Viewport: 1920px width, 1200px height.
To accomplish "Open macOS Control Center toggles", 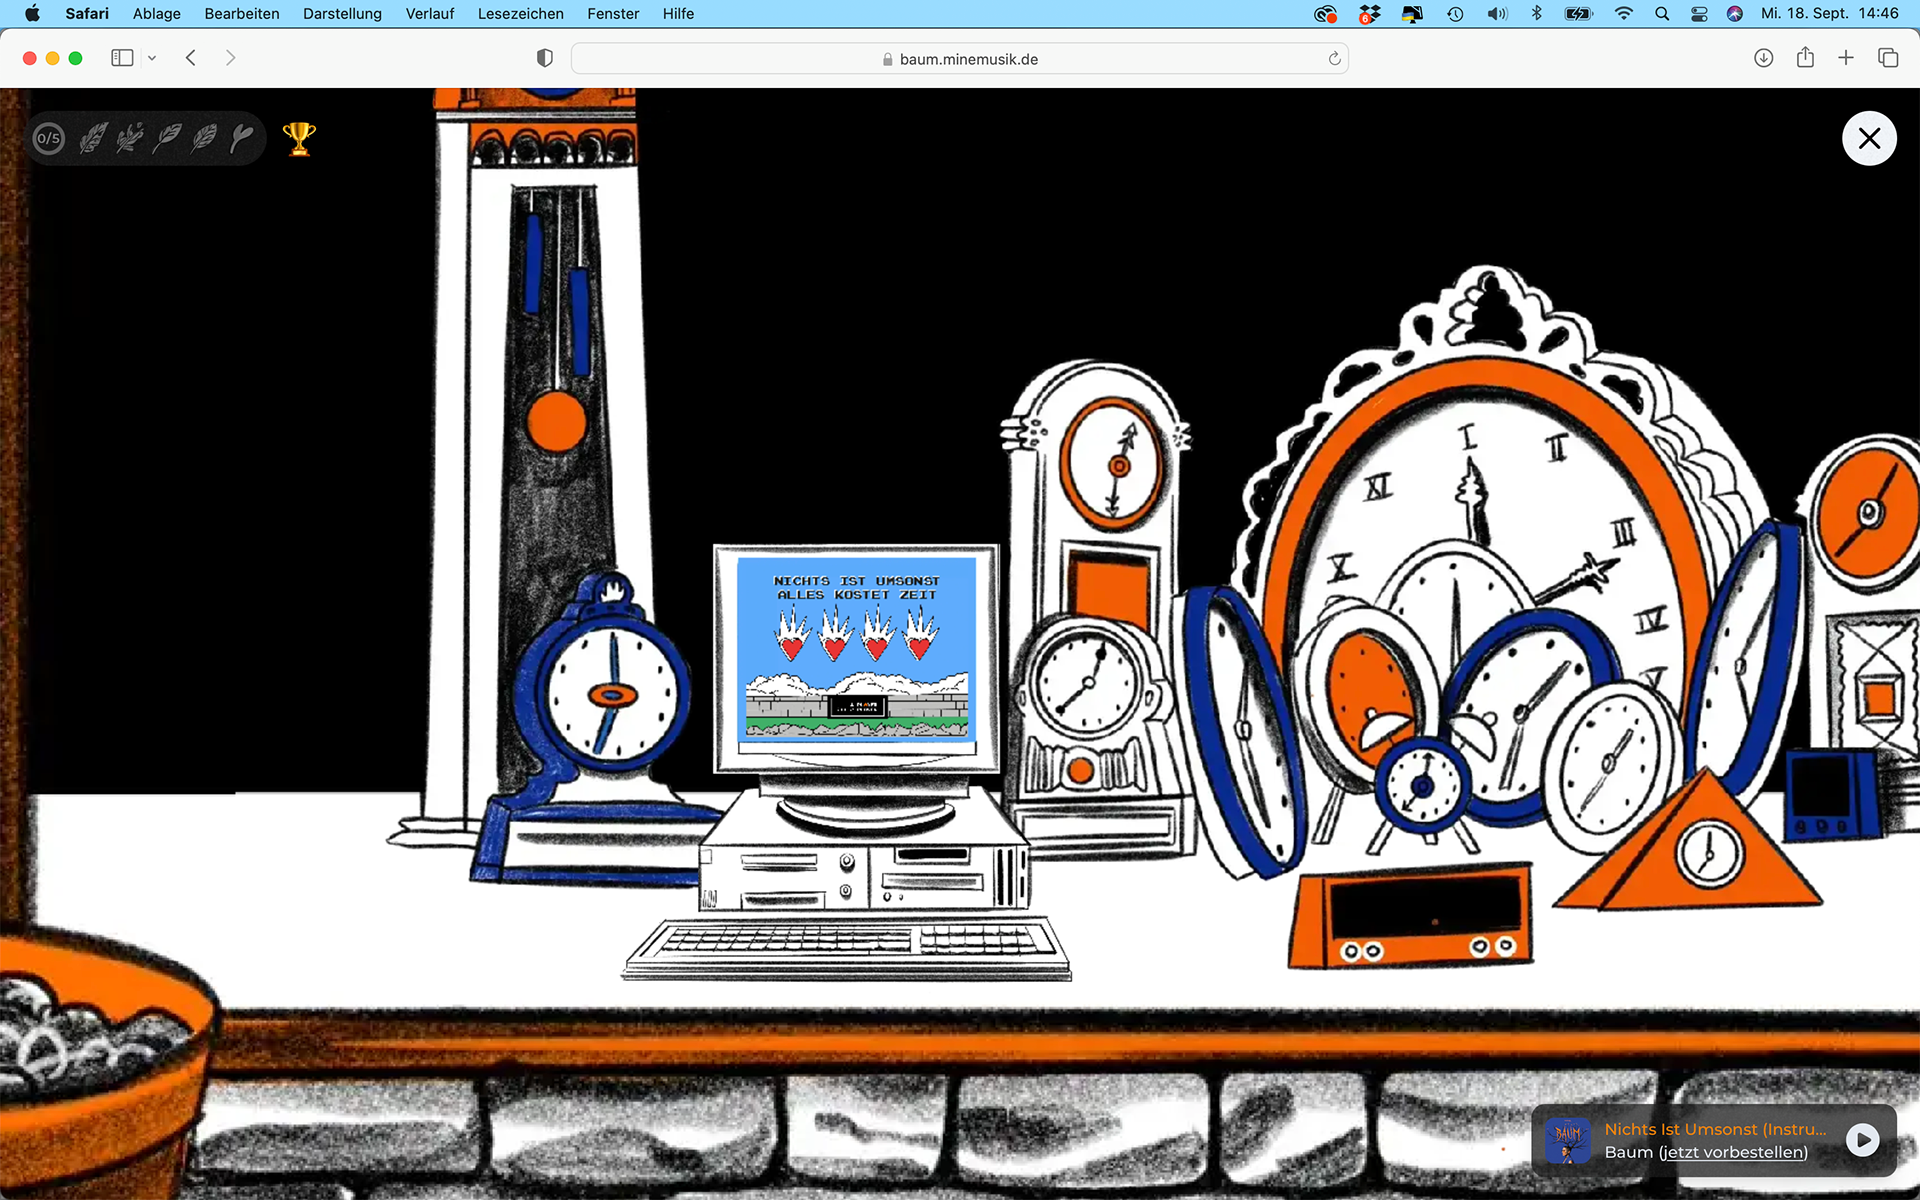I will tap(1699, 13).
